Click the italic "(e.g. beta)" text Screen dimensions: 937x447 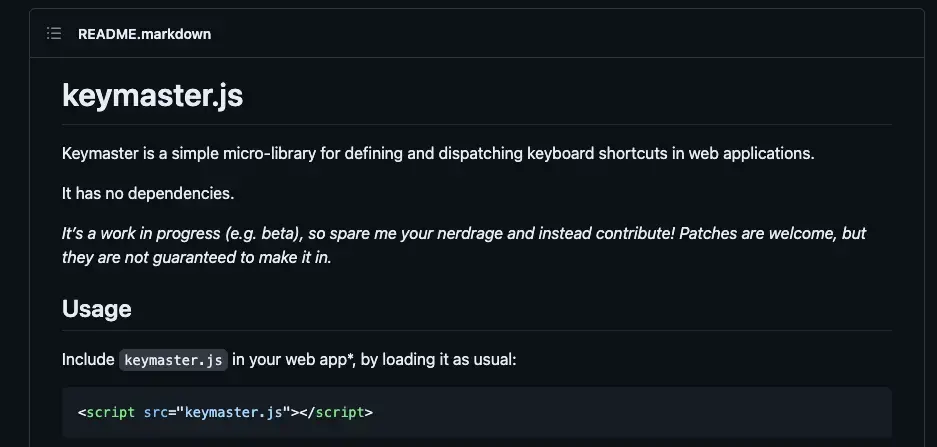coord(265,233)
